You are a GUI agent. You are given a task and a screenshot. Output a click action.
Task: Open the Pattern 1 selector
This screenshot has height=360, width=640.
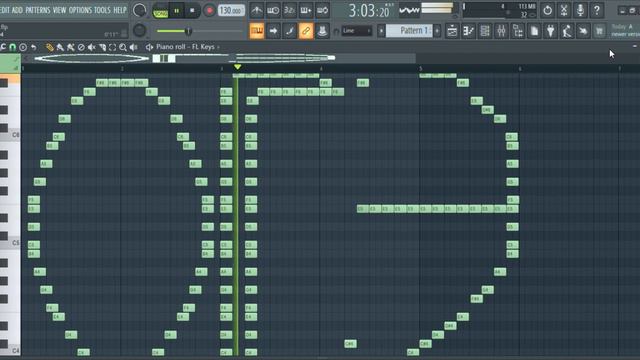coord(409,31)
